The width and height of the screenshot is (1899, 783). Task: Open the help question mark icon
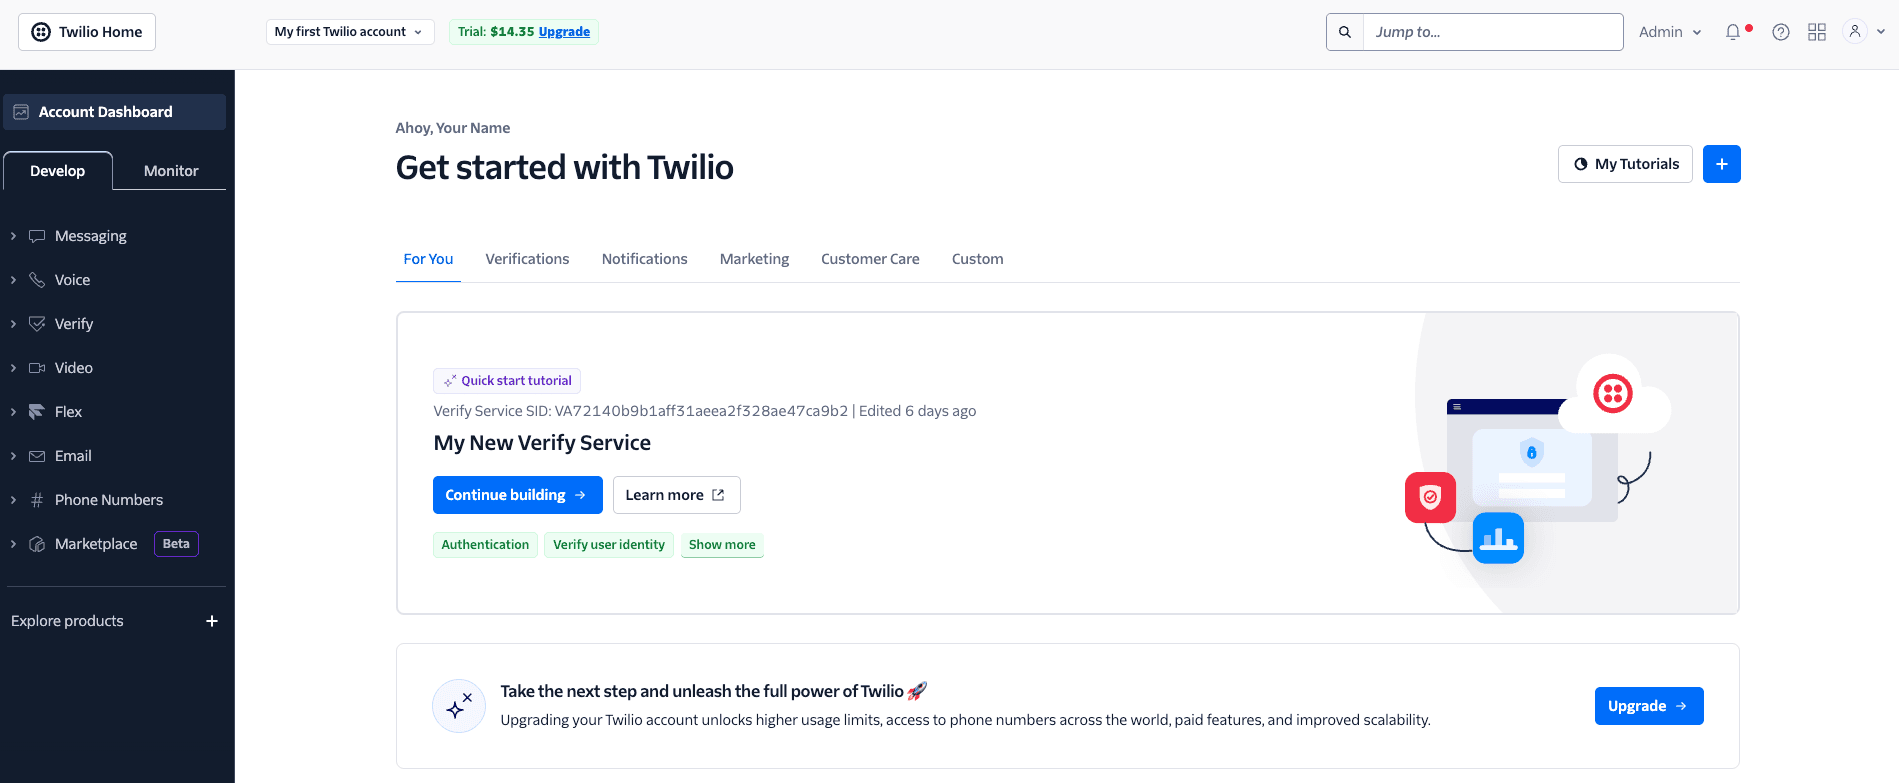(1780, 31)
